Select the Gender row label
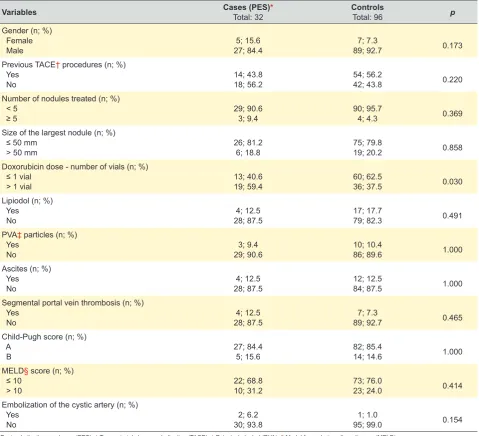Screen dimensions: 479x436 pos(27,31)
